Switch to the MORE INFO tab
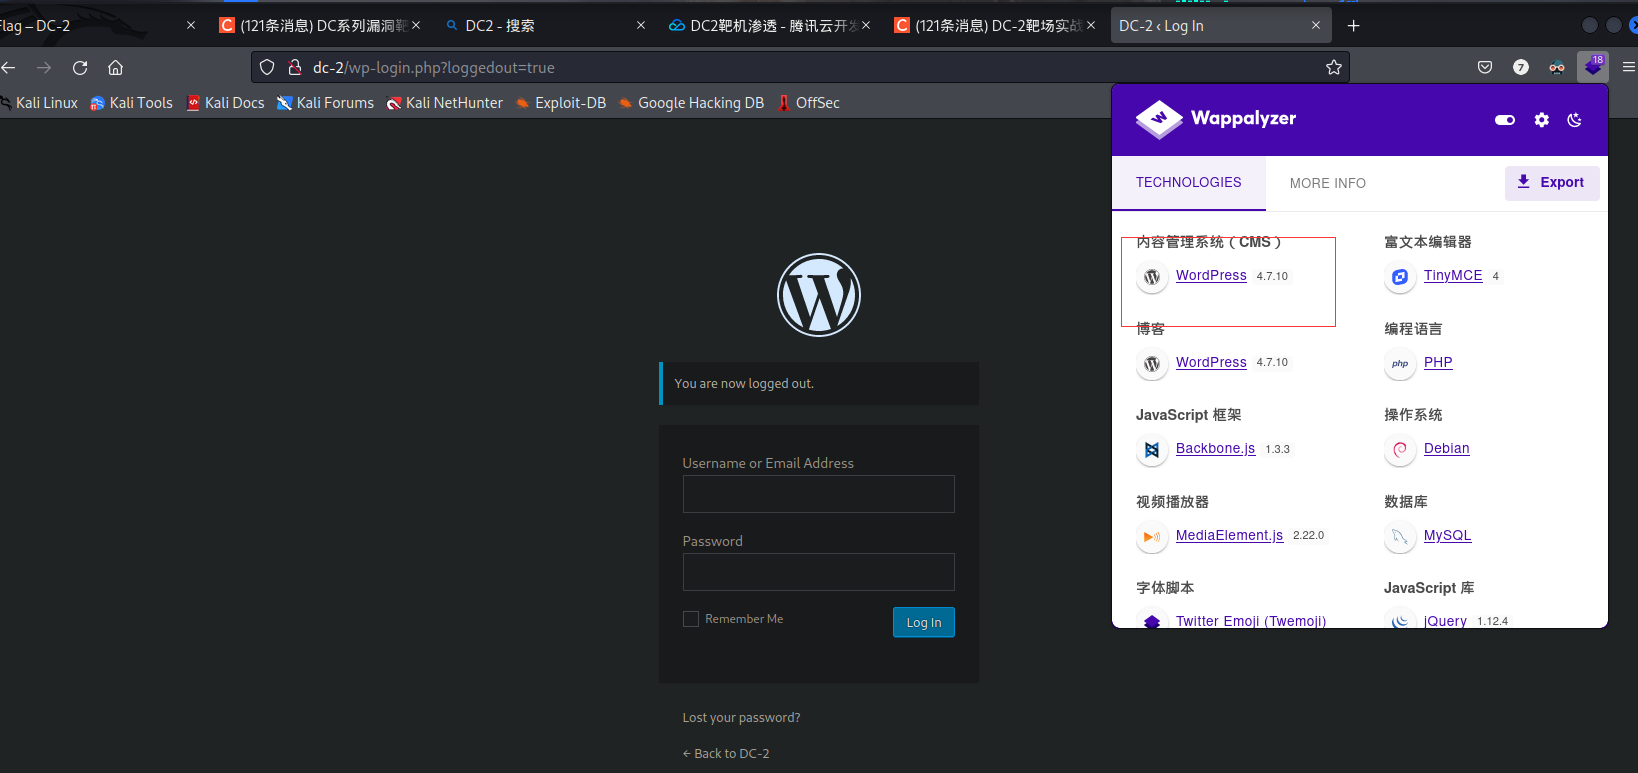The width and height of the screenshot is (1638, 773). [x=1327, y=183]
